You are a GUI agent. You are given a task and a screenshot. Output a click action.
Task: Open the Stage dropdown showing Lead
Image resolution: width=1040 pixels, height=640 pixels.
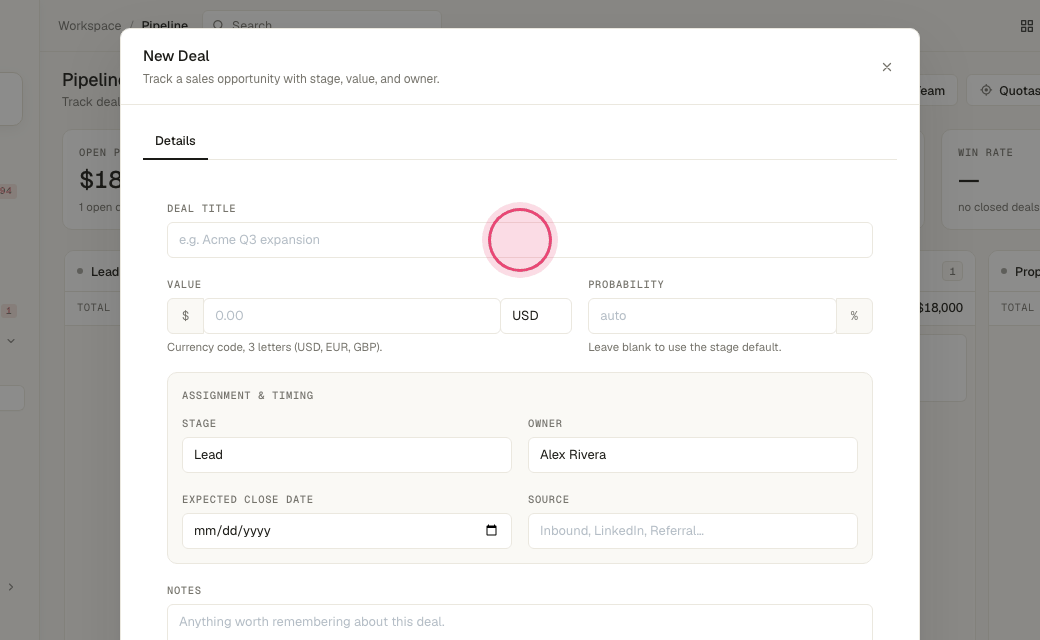[x=347, y=455]
